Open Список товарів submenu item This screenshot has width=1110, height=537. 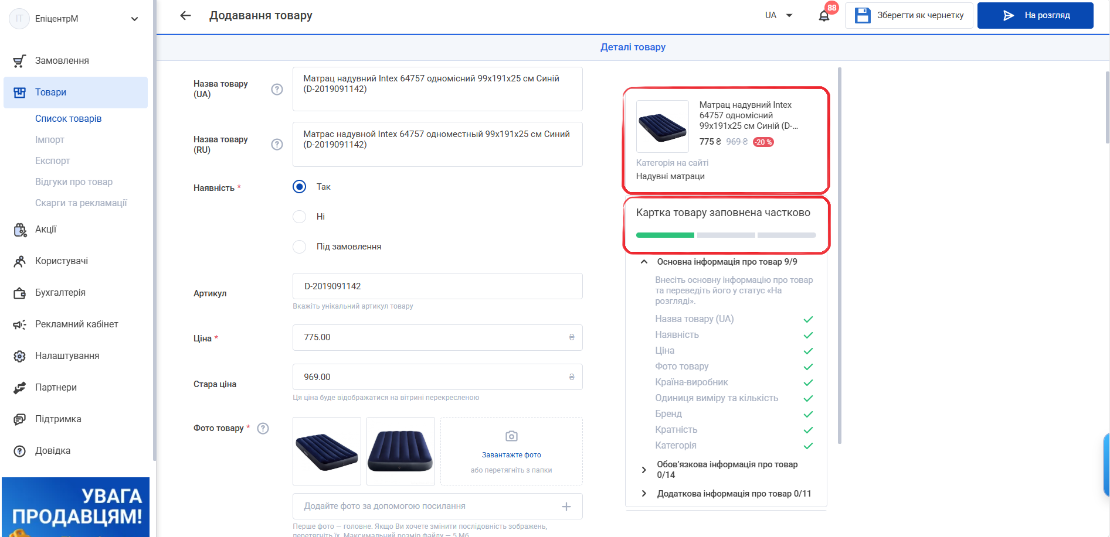coord(69,119)
